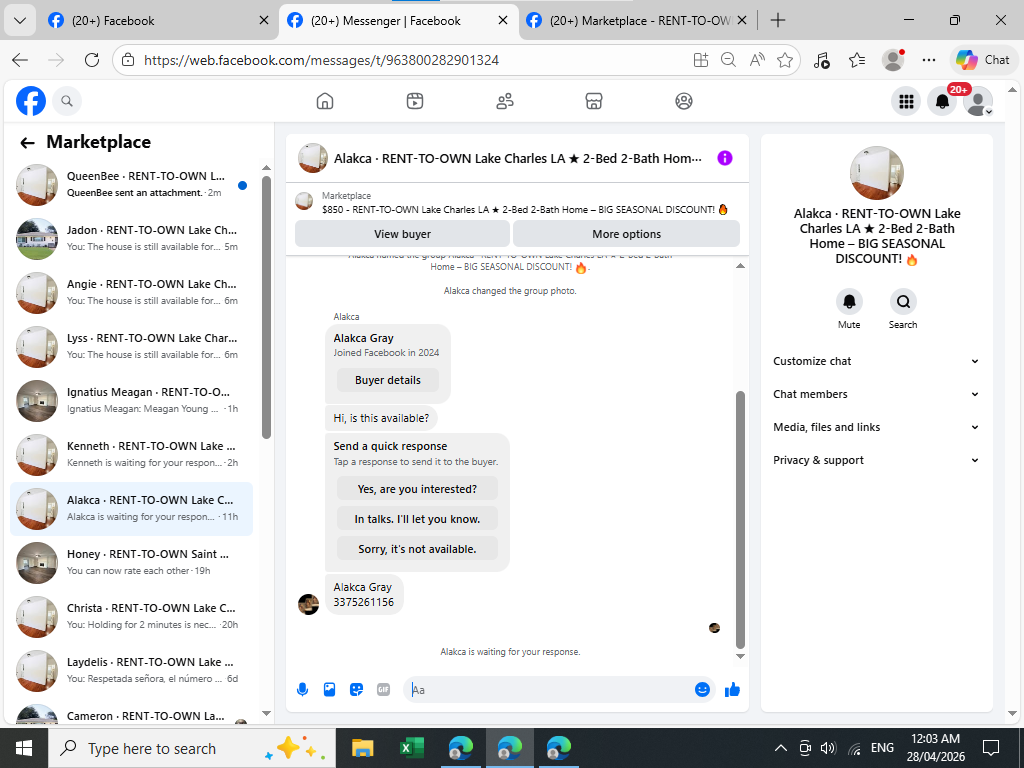Open File Explorer from the taskbar
Image resolution: width=1024 pixels, height=768 pixels.
pos(362,748)
